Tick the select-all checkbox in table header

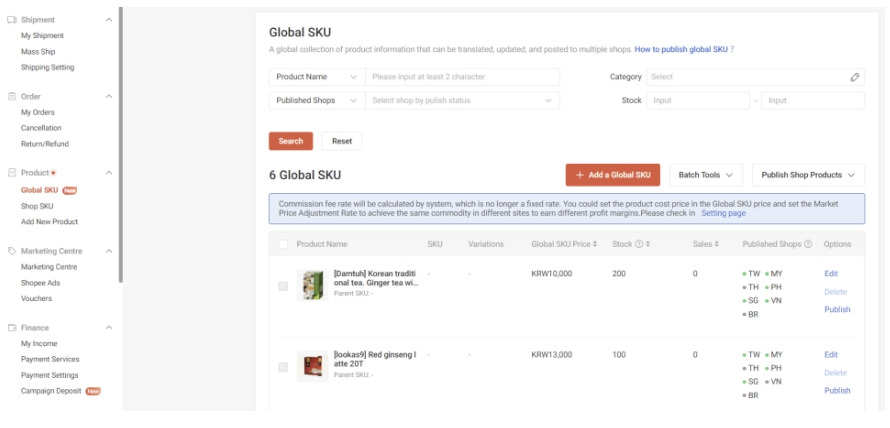point(283,244)
